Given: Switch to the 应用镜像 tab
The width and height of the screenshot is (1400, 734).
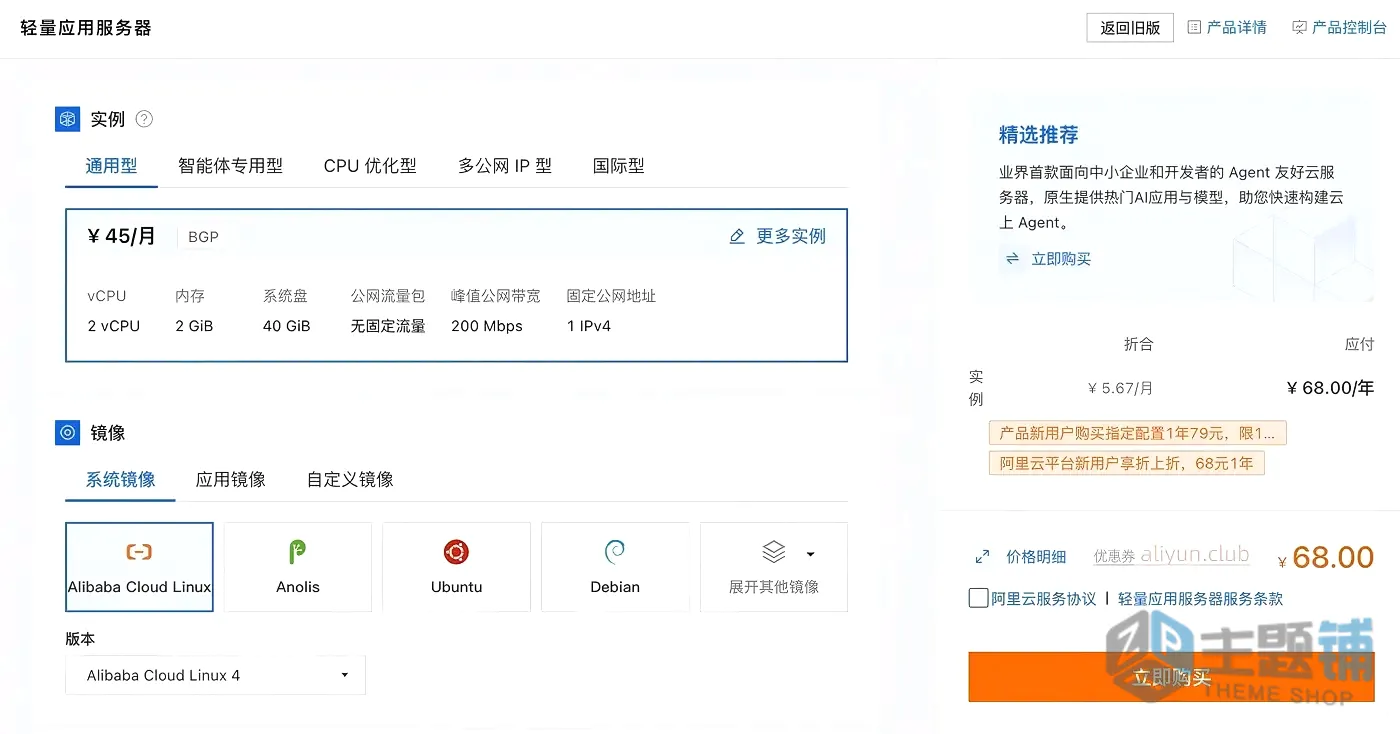Looking at the screenshot, I should pos(231,480).
